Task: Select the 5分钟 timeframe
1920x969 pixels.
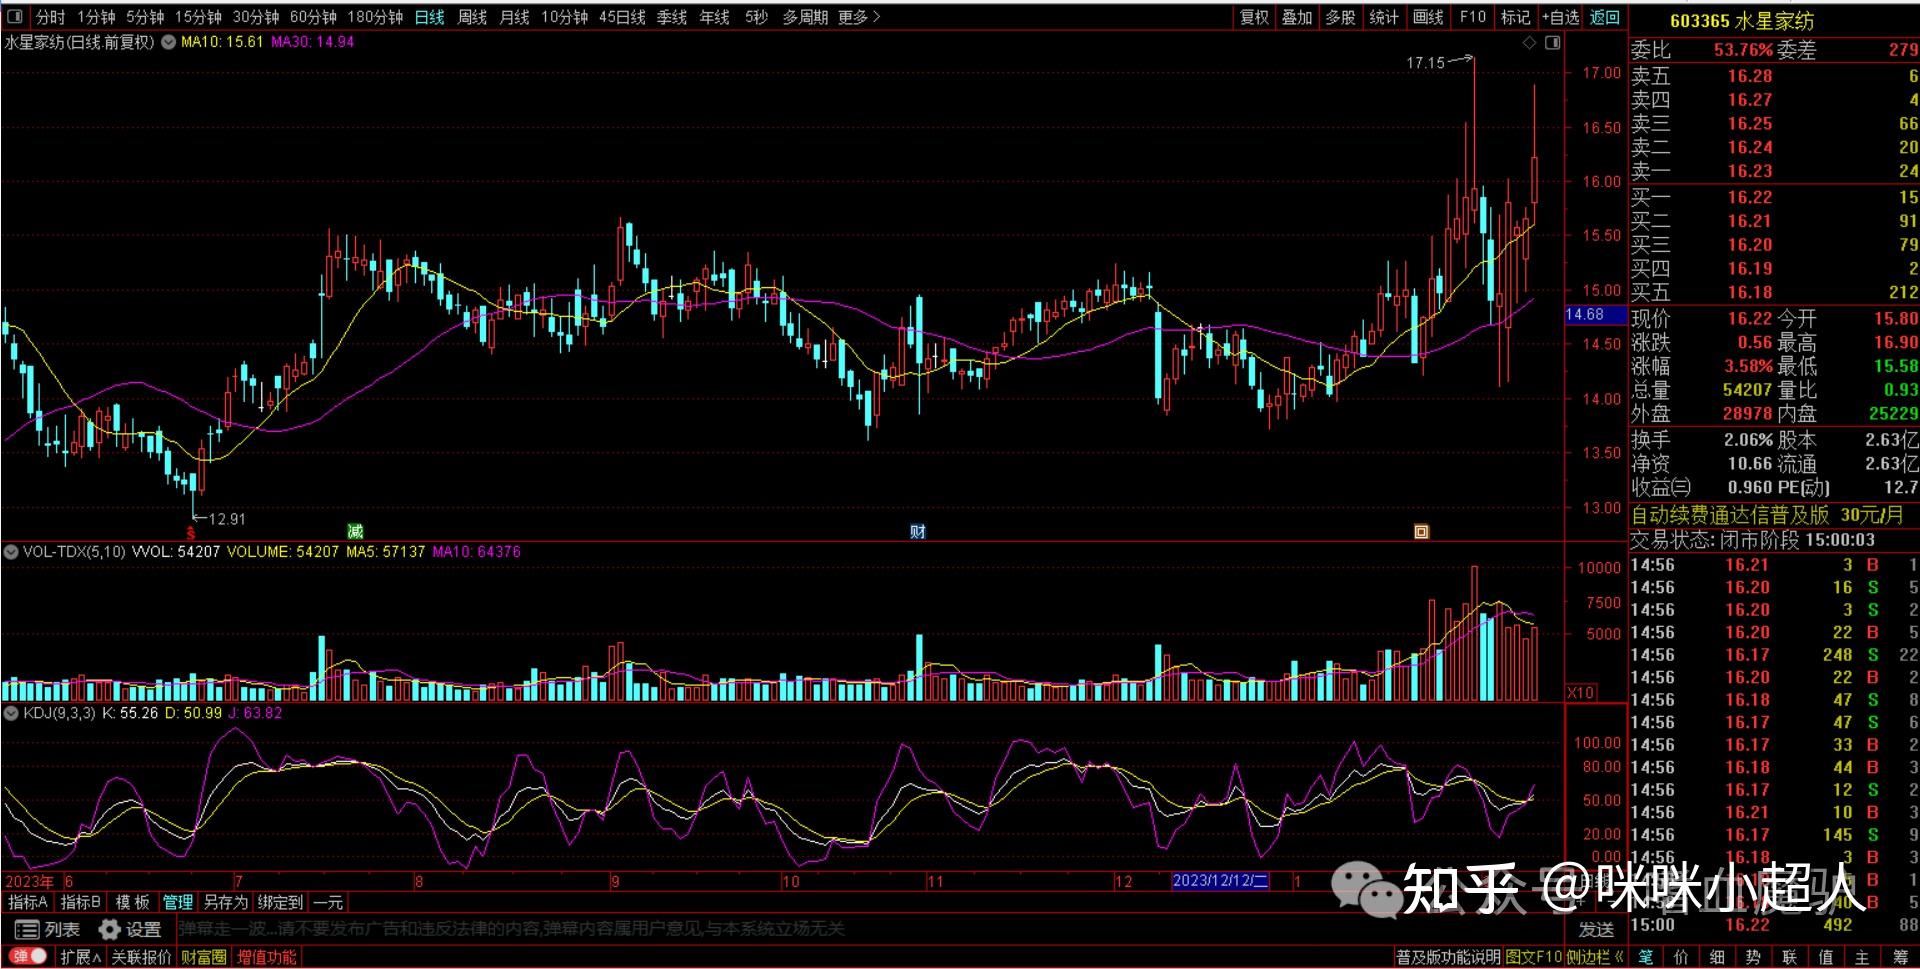Action: pos(145,17)
